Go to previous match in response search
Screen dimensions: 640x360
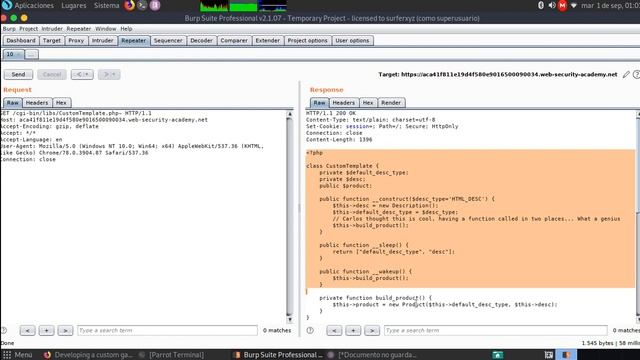tap(334, 330)
